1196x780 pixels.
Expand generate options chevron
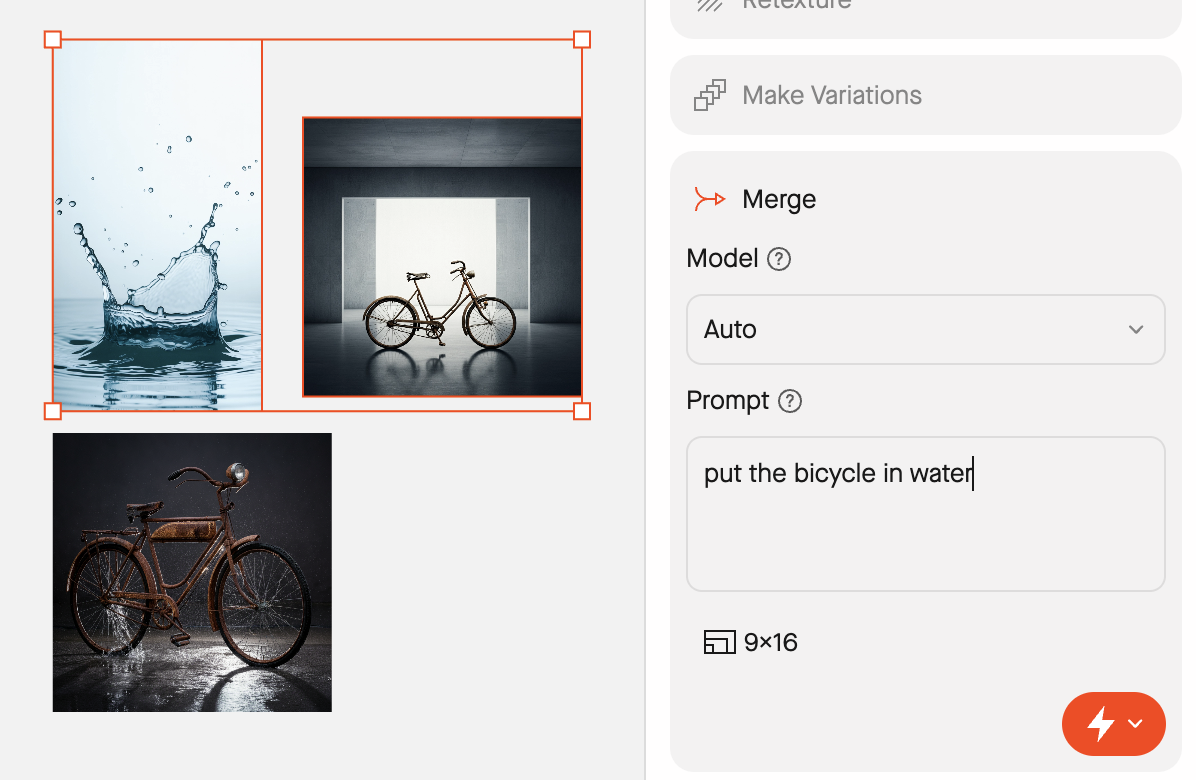point(1136,724)
